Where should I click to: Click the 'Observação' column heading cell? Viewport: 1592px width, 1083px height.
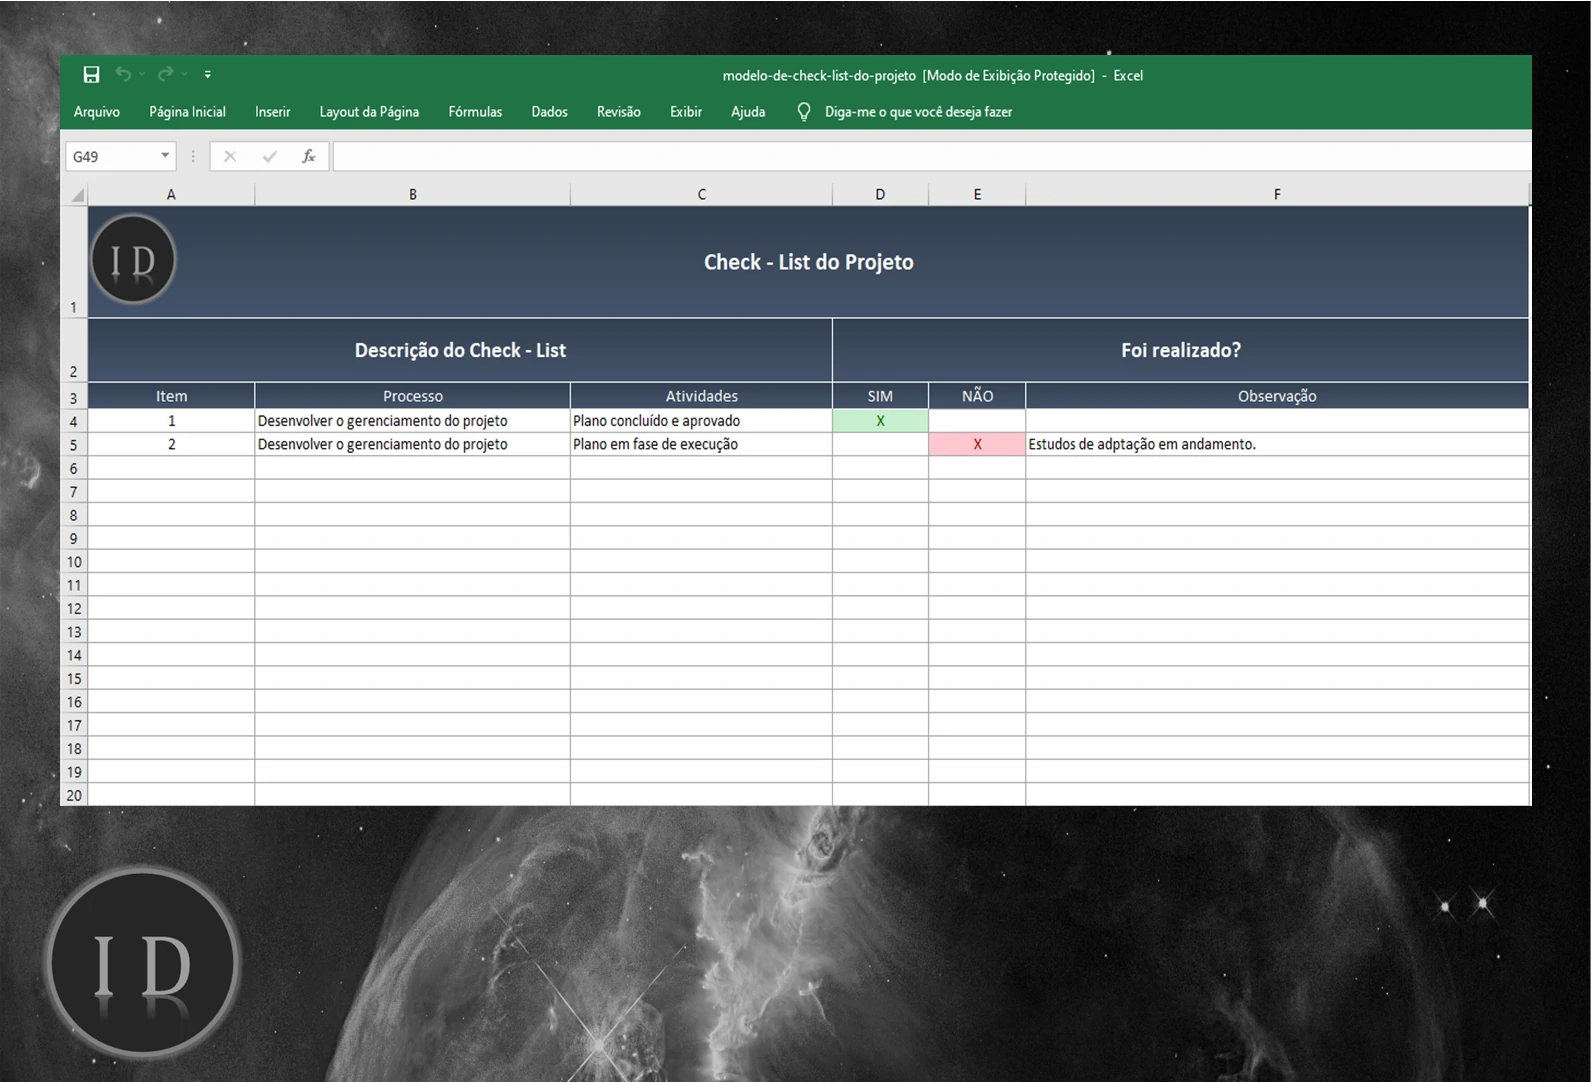pos(1277,396)
